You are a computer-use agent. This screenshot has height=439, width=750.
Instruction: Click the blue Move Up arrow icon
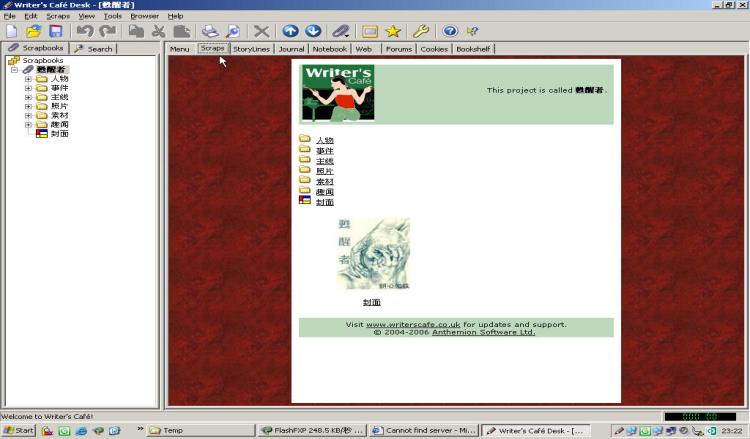(290, 31)
